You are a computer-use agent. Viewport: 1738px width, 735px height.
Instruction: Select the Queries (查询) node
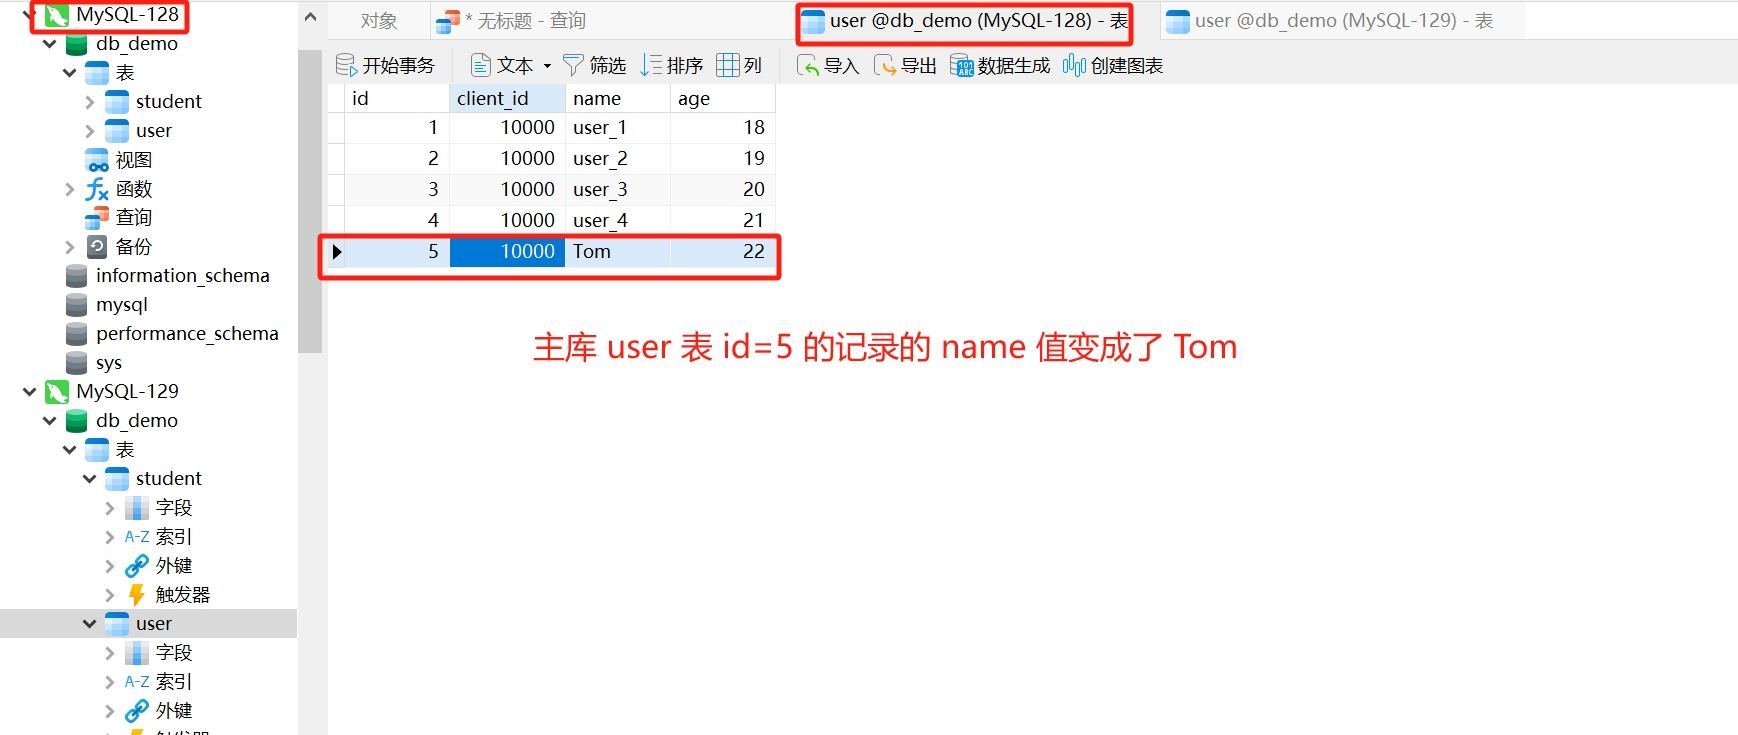(134, 217)
